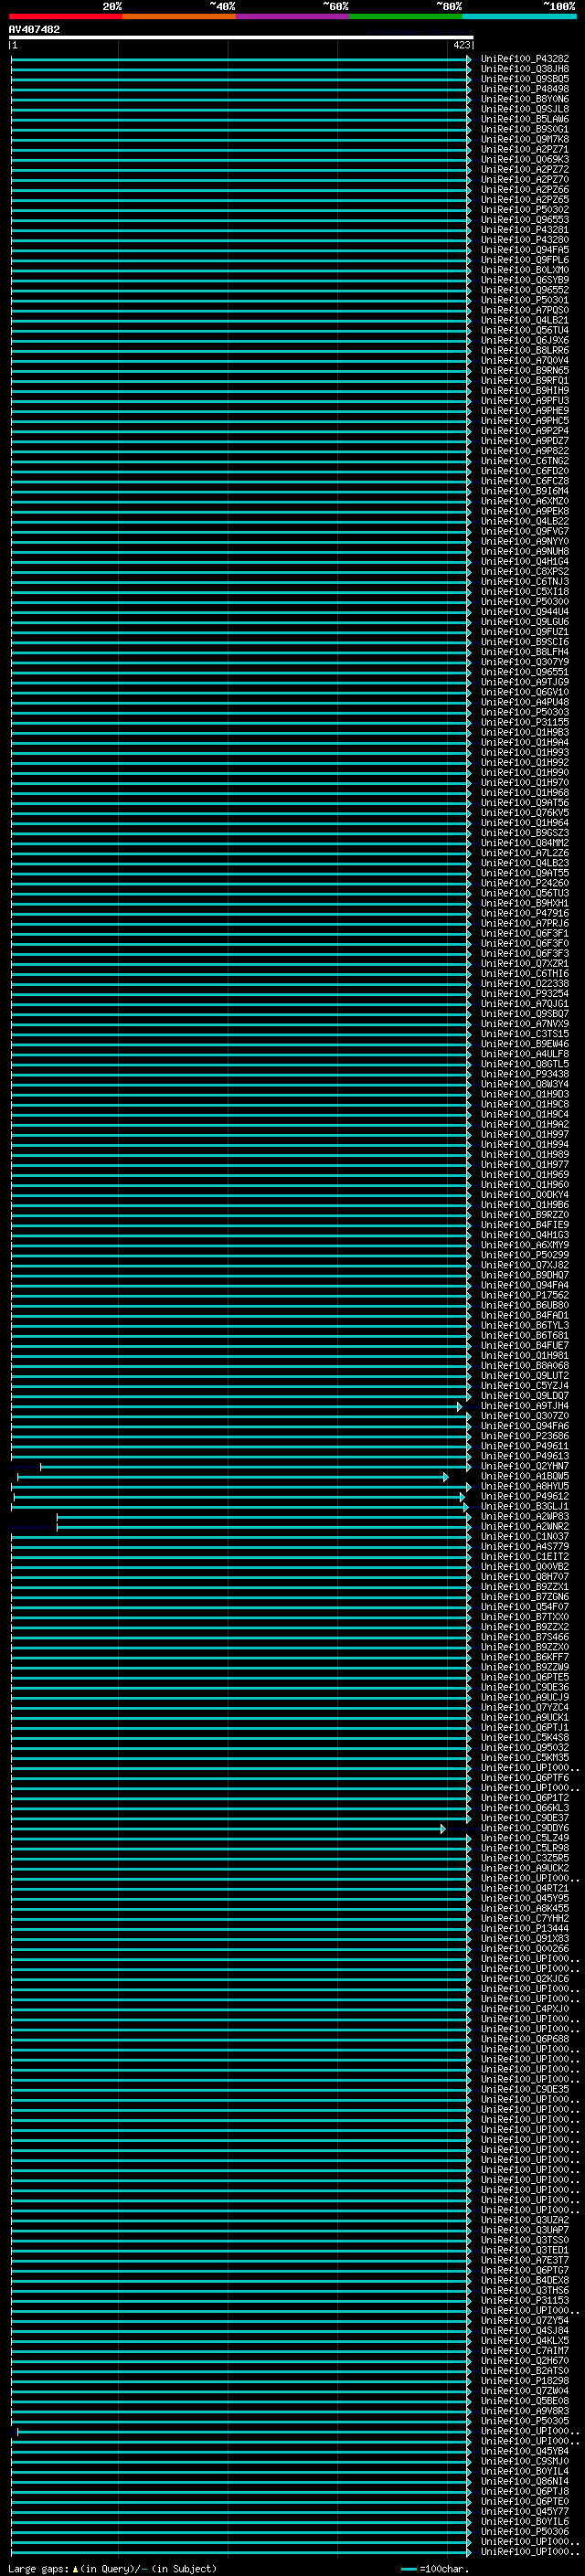
Task: Select hit label UniRef100_A2PZ71
Action: pyautogui.click(x=524, y=149)
